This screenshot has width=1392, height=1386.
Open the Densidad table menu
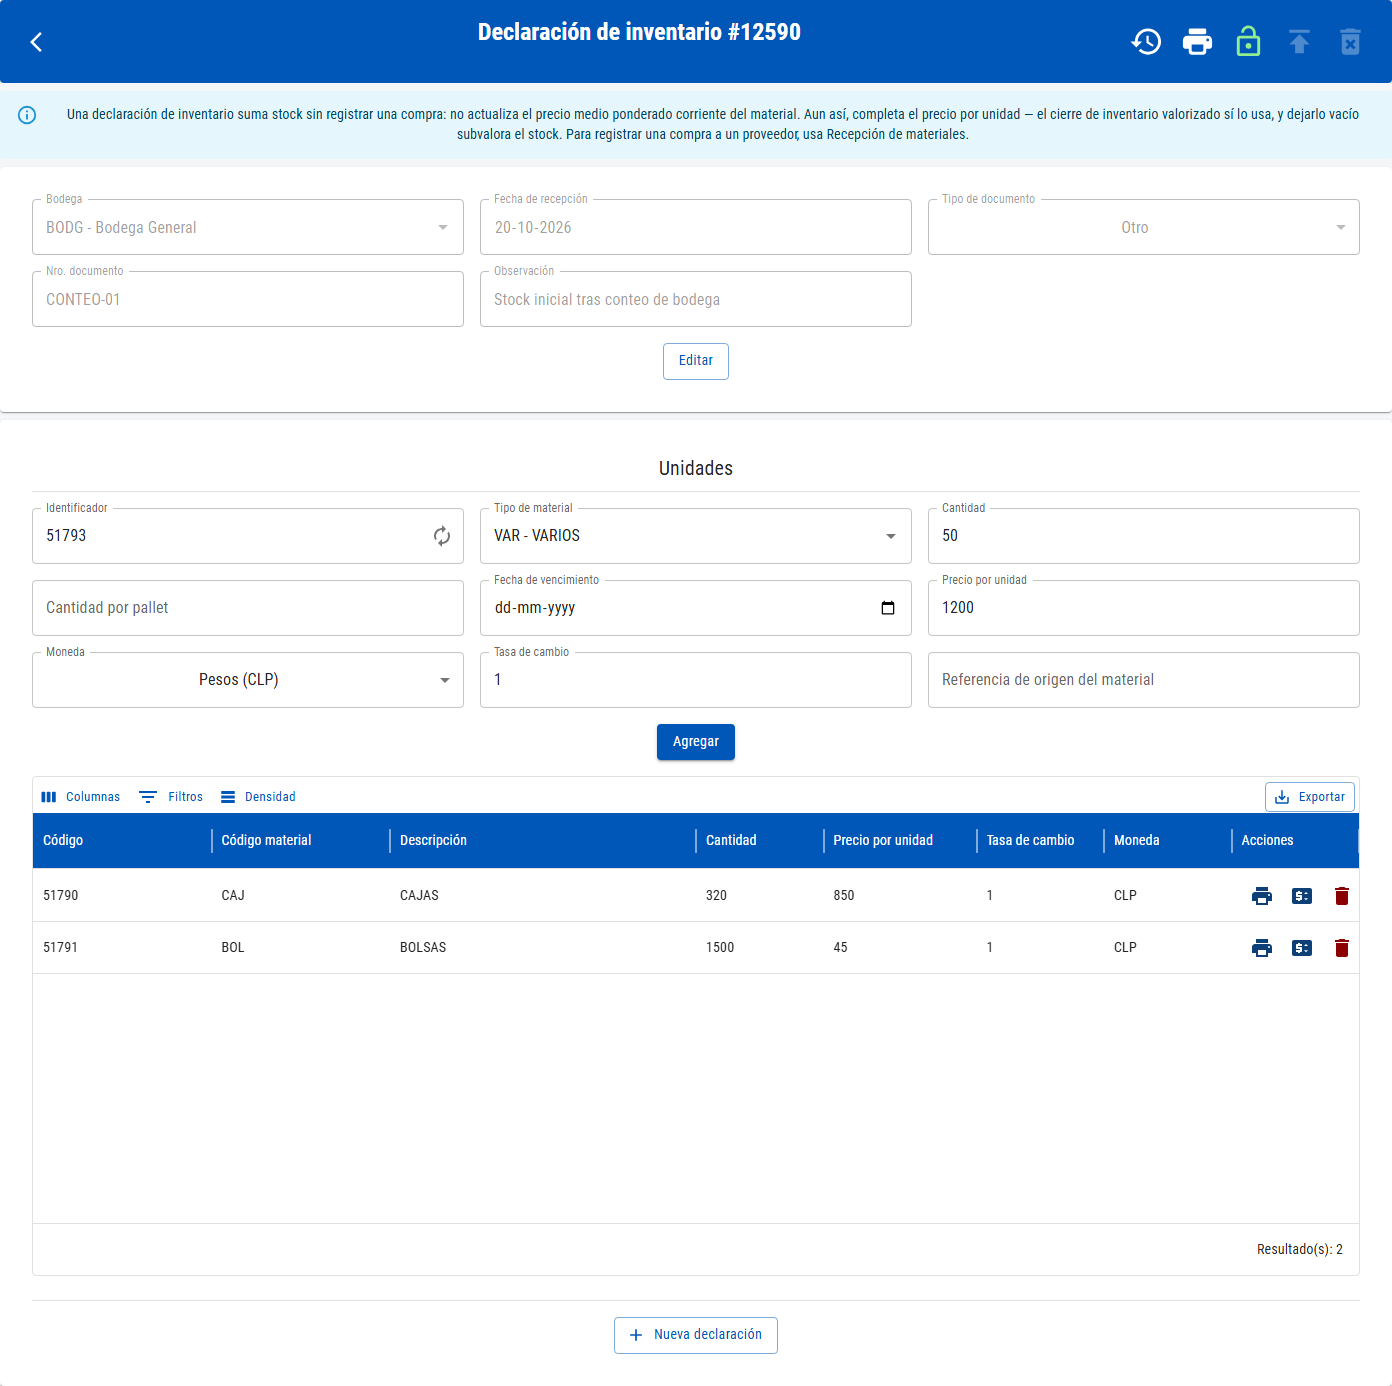click(258, 797)
